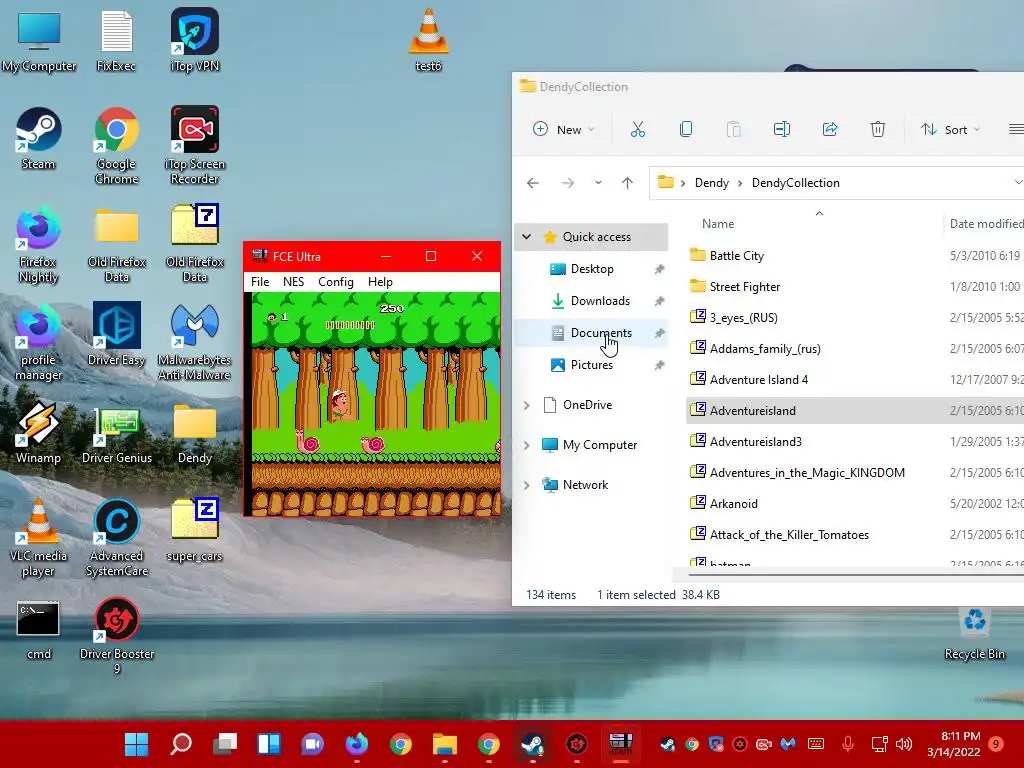This screenshot has height=768, width=1024.
Task: Open Config menu in FCE Ultra
Action: [x=336, y=281]
